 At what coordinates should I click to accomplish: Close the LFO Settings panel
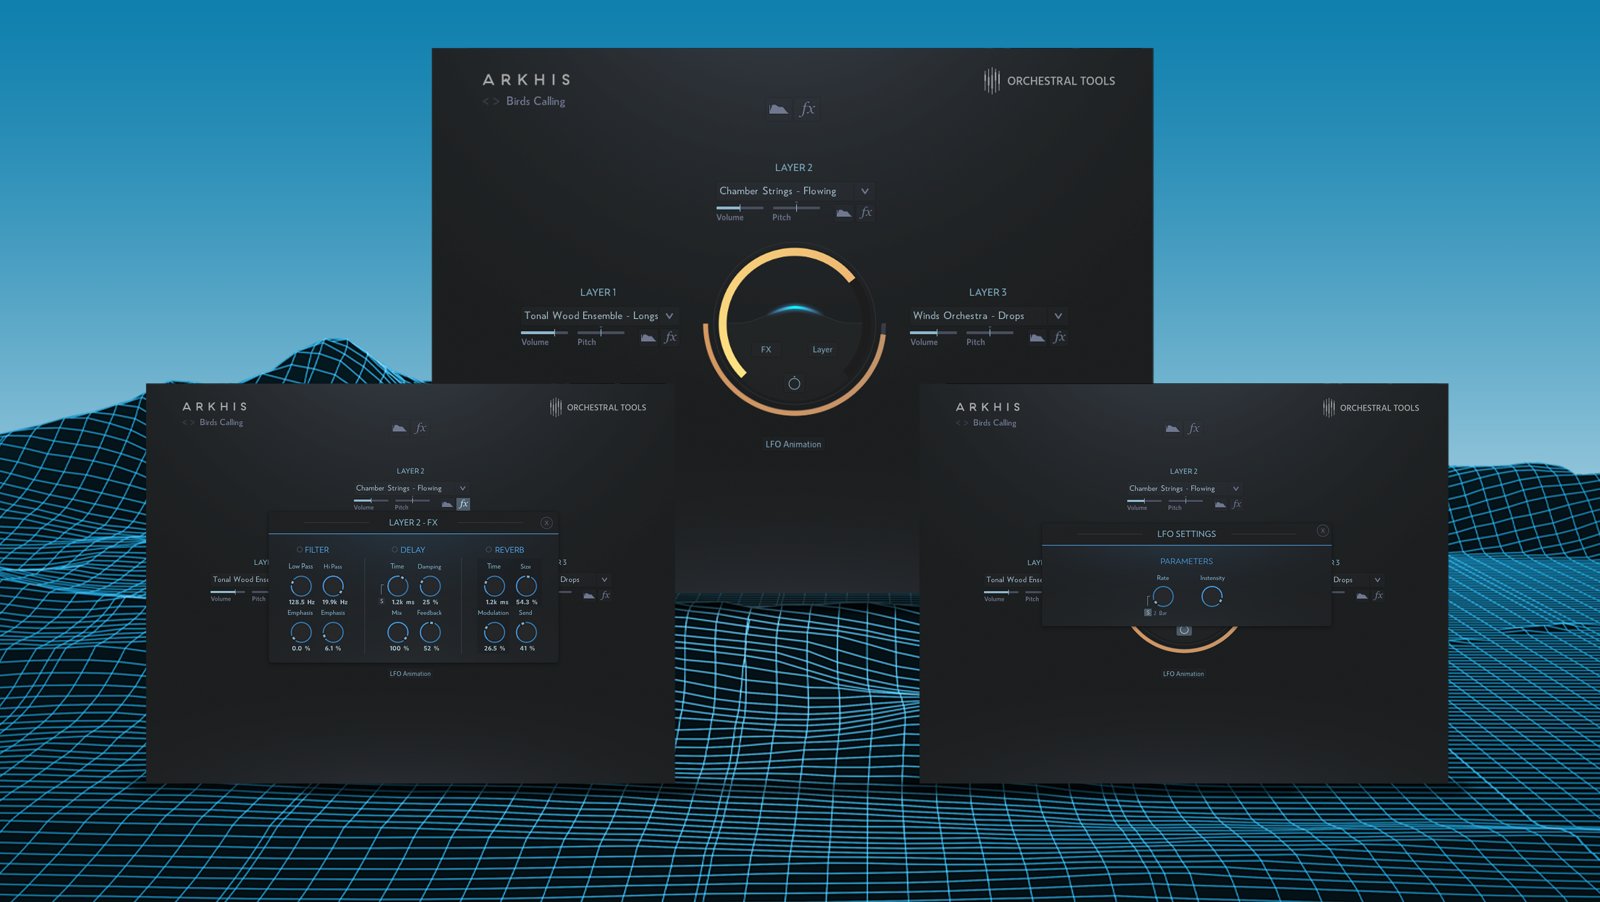click(1322, 531)
